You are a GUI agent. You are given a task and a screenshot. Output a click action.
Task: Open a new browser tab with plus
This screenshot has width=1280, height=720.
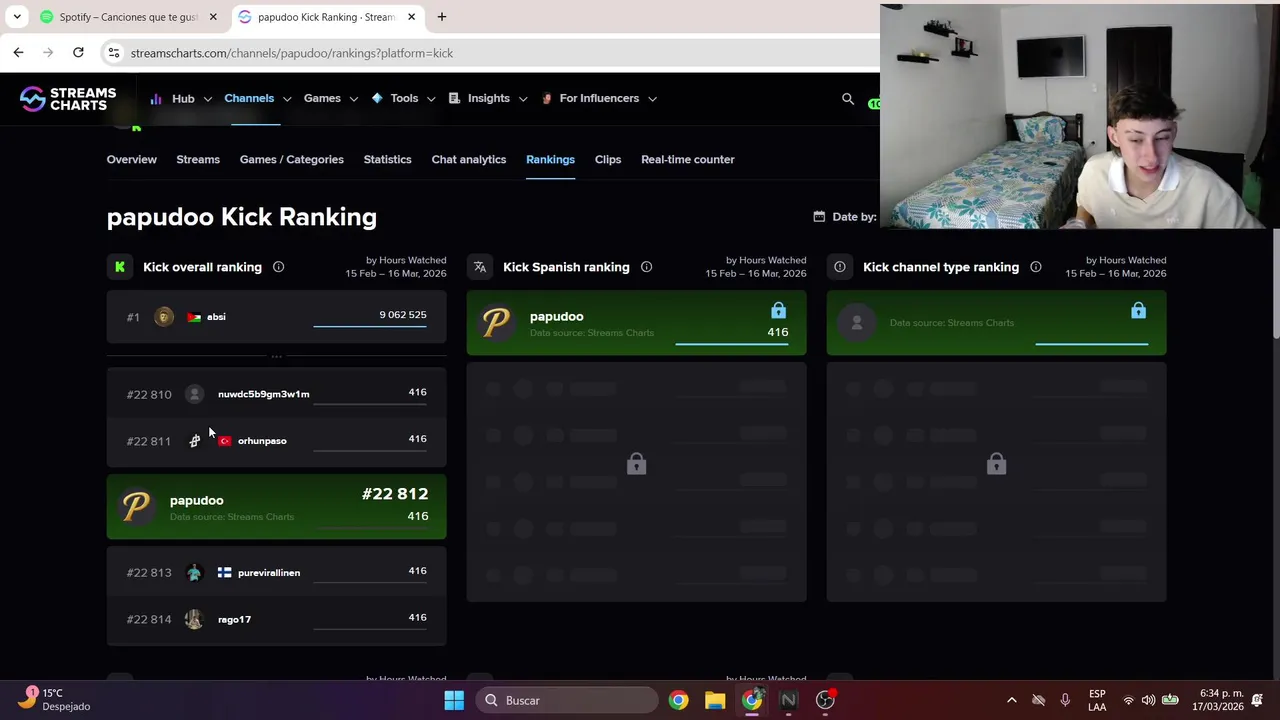click(x=441, y=17)
